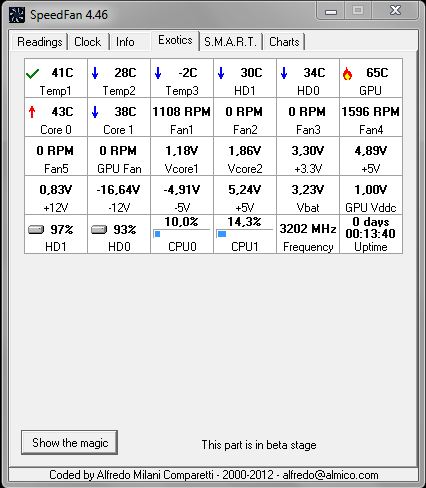Switch to the Clock tab
The height and width of the screenshot is (488, 426).
coord(88,42)
